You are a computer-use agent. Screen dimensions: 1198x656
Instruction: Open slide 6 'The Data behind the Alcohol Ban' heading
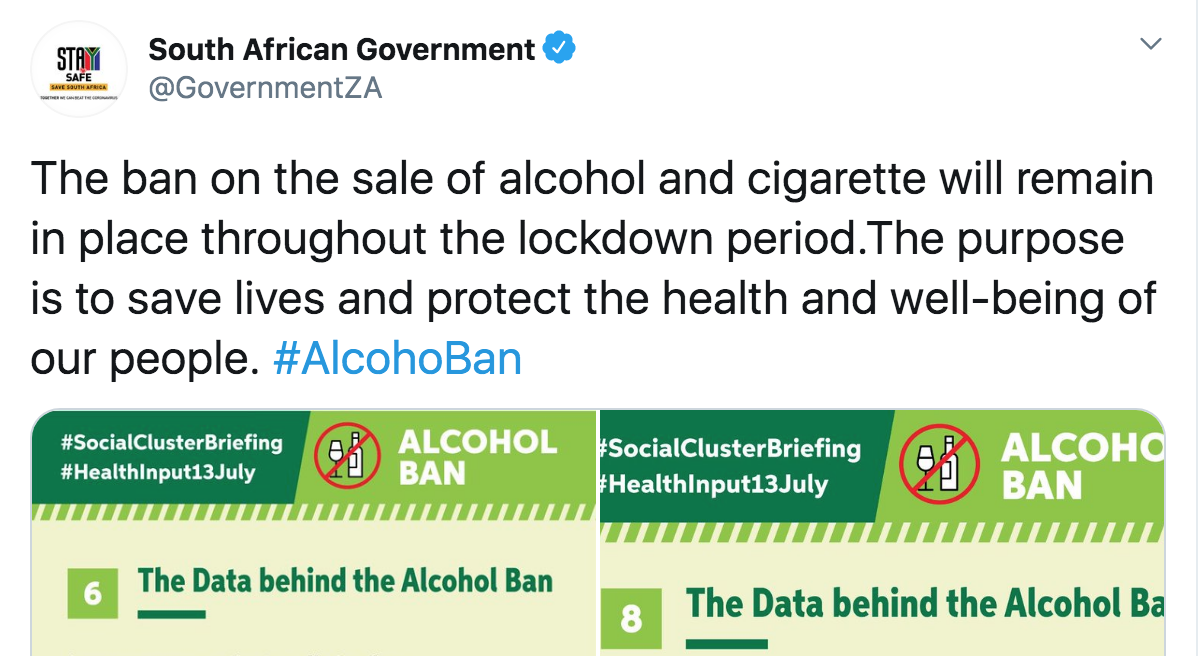(x=345, y=581)
